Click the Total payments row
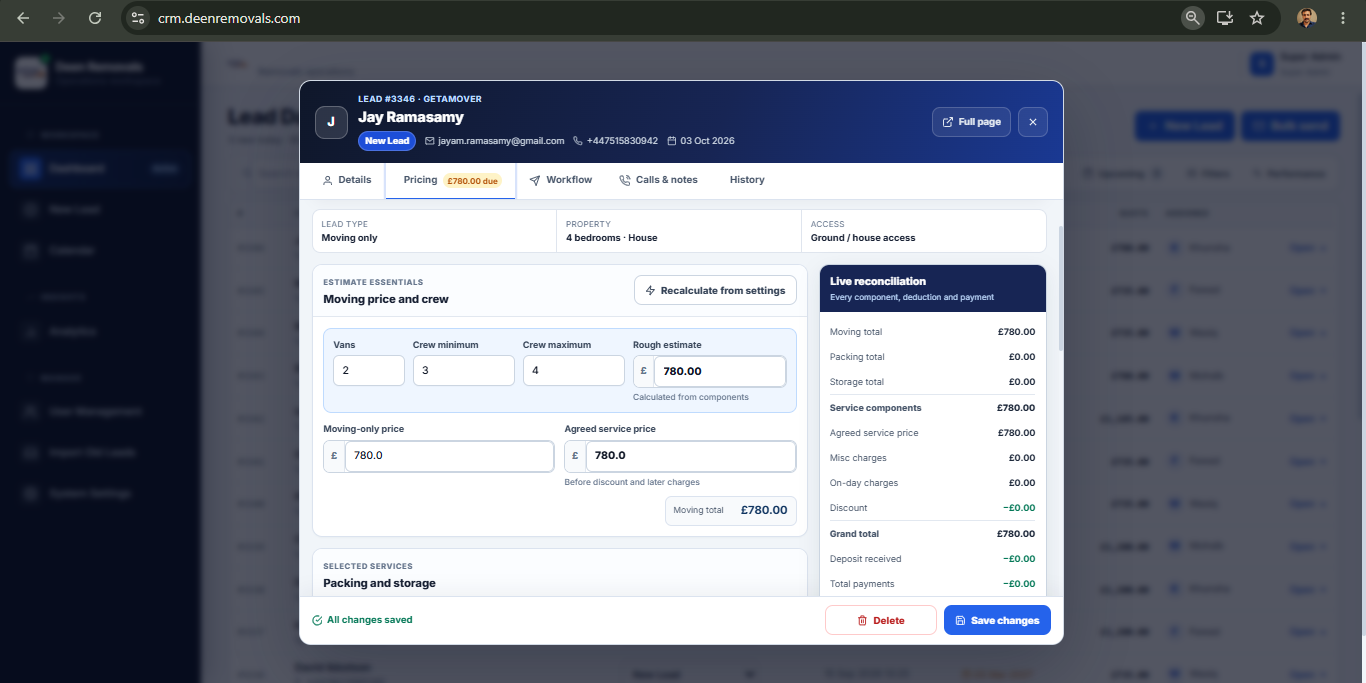 click(x=933, y=584)
